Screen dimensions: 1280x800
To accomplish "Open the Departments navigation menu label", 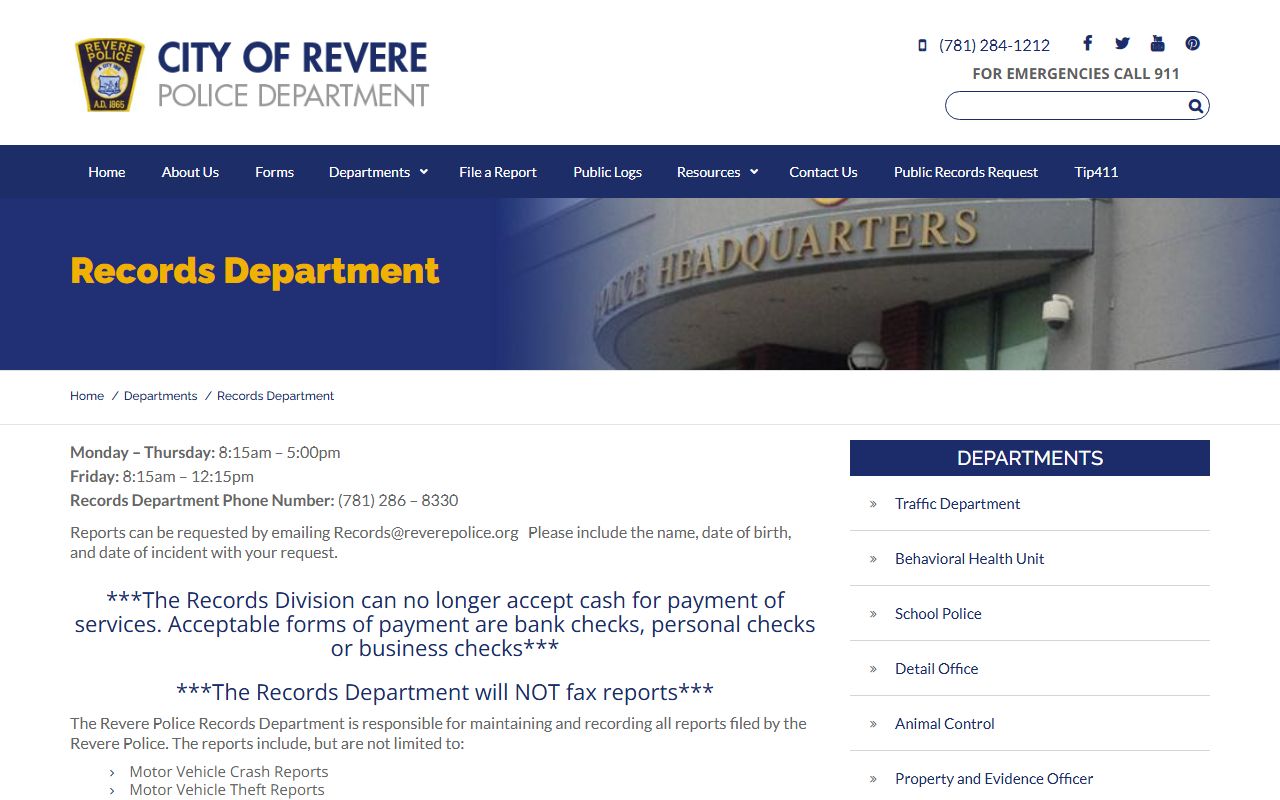I will tap(369, 172).
